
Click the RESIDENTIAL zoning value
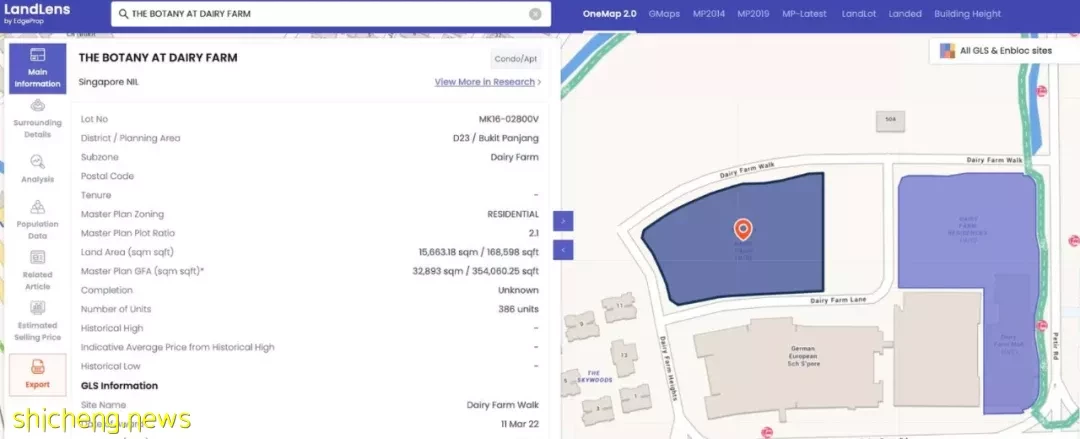513,214
